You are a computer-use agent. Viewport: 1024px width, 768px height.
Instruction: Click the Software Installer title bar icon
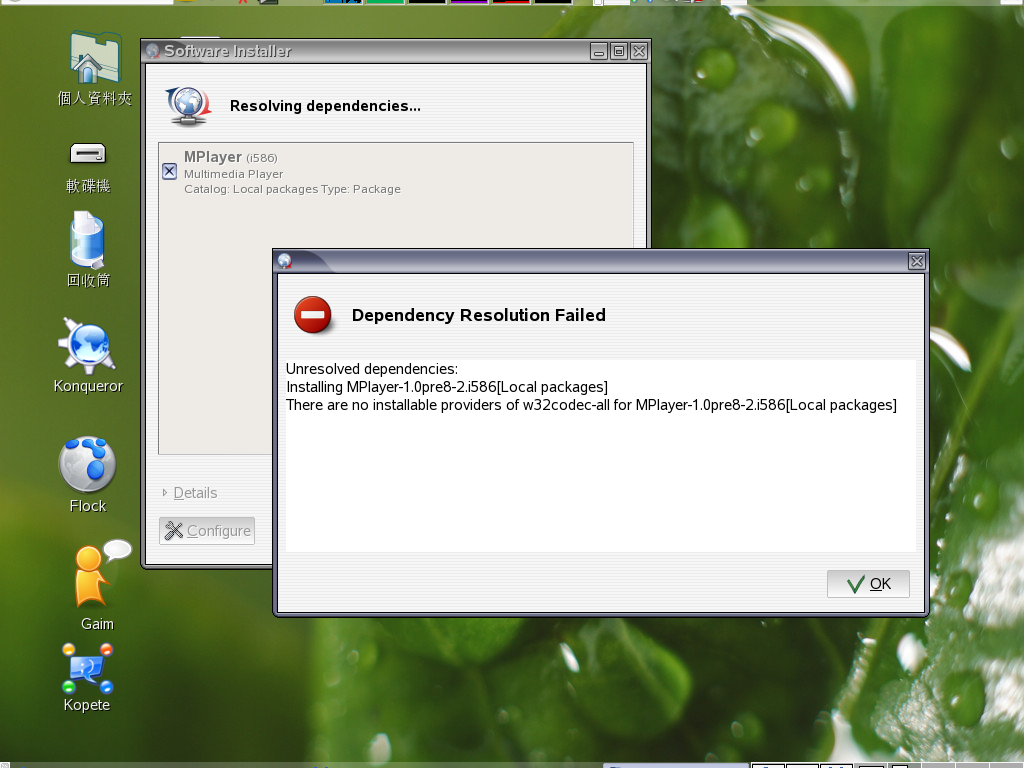(153, 51)
